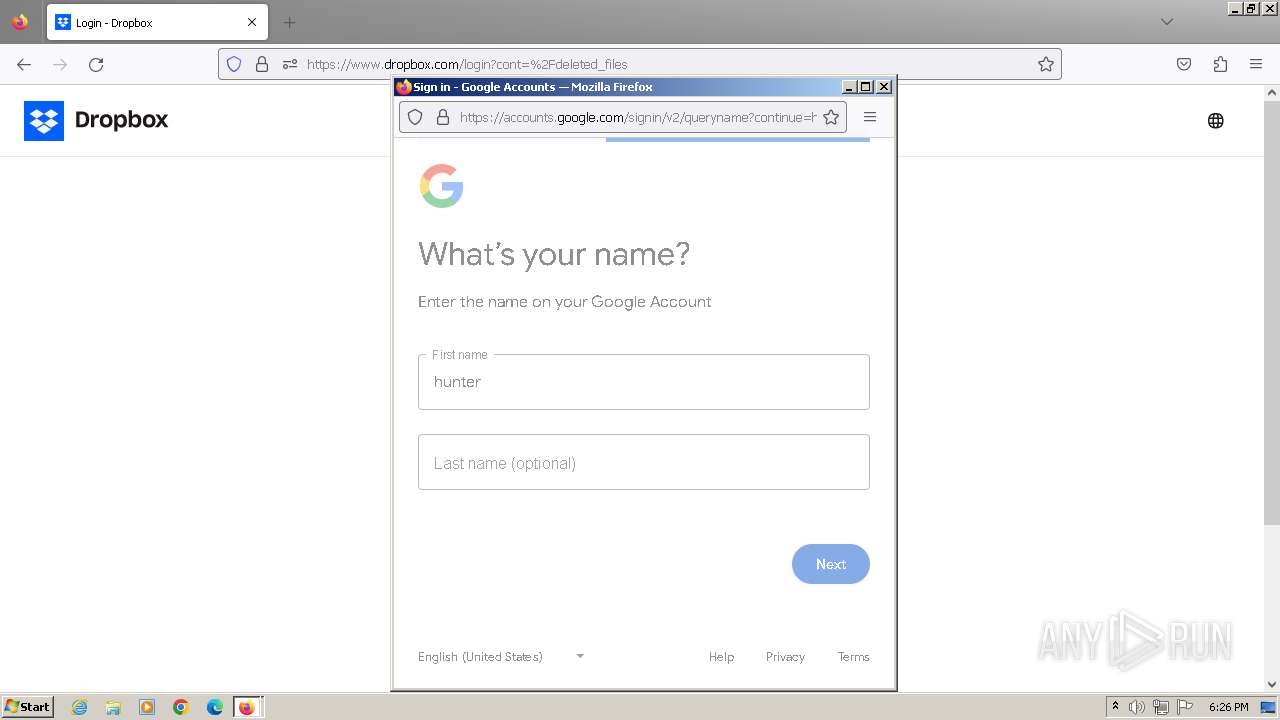Open the Windows Start button
This screenshot has width=1280, height=720.
[x=28, y=707]
